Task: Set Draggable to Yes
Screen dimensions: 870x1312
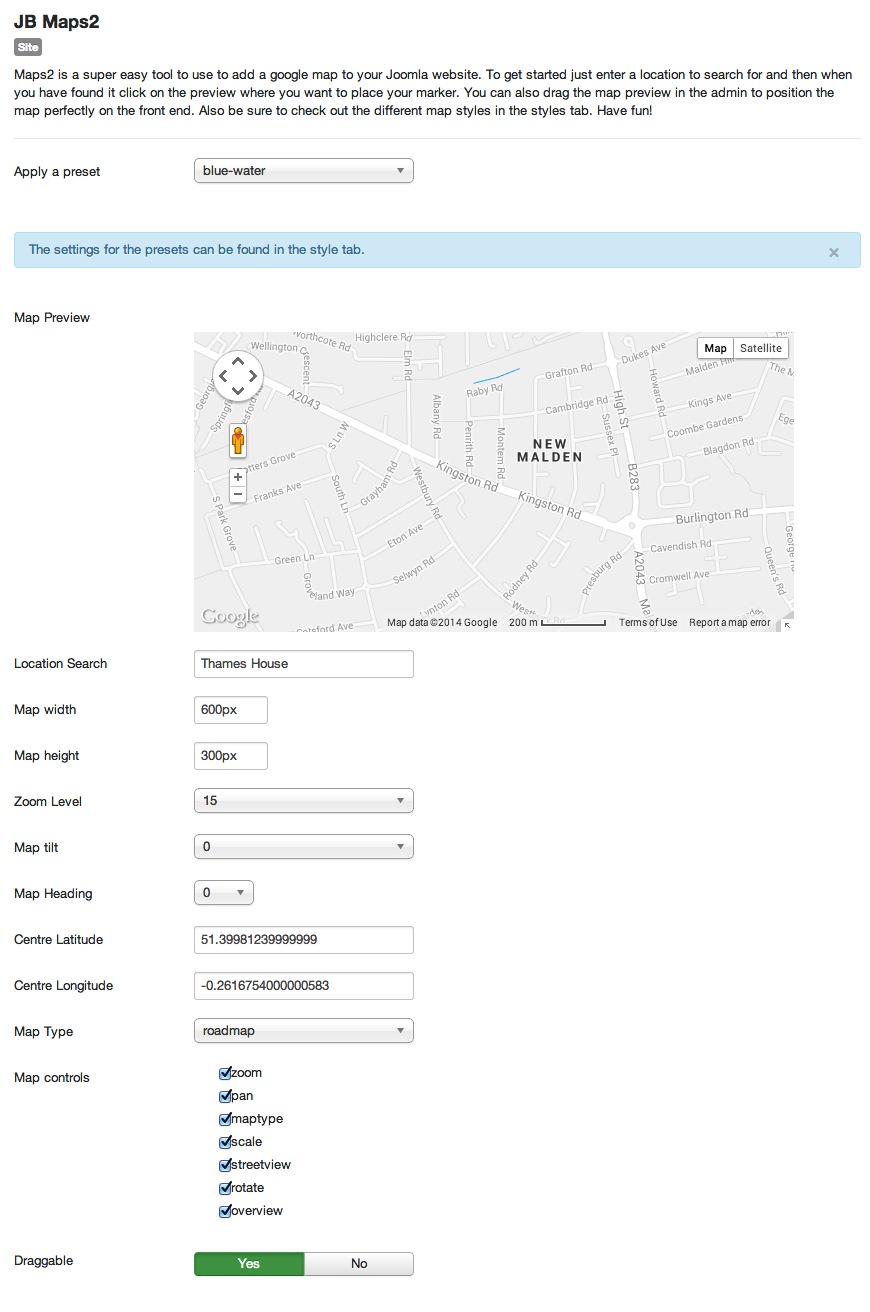Action: coord(249,1264)
